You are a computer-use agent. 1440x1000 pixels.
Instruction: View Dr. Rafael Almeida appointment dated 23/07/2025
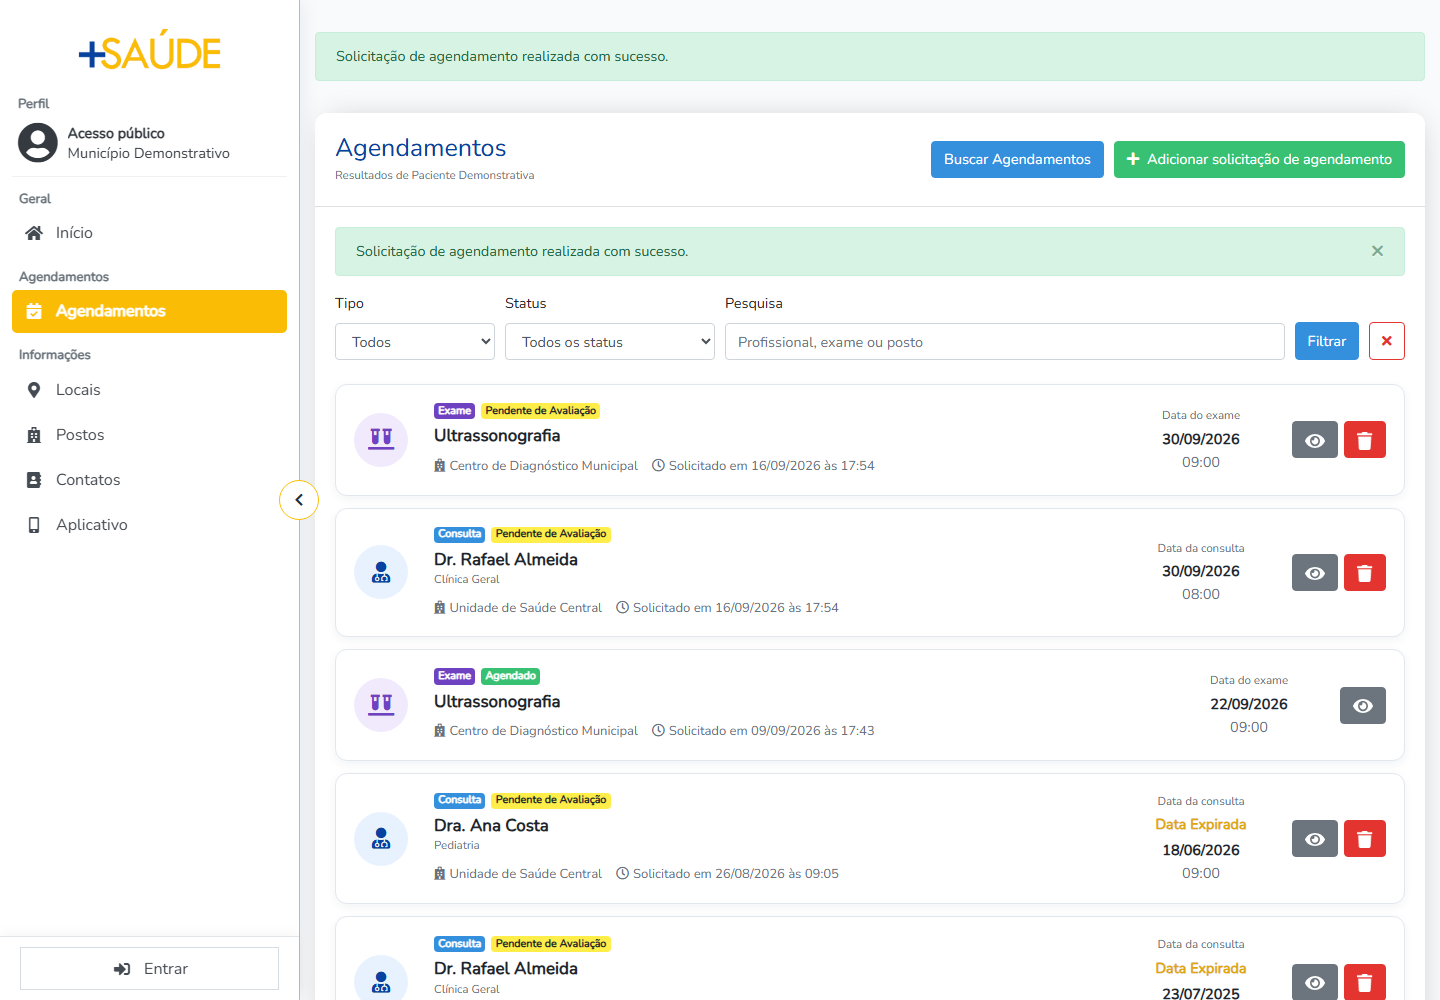(1315, 982)
